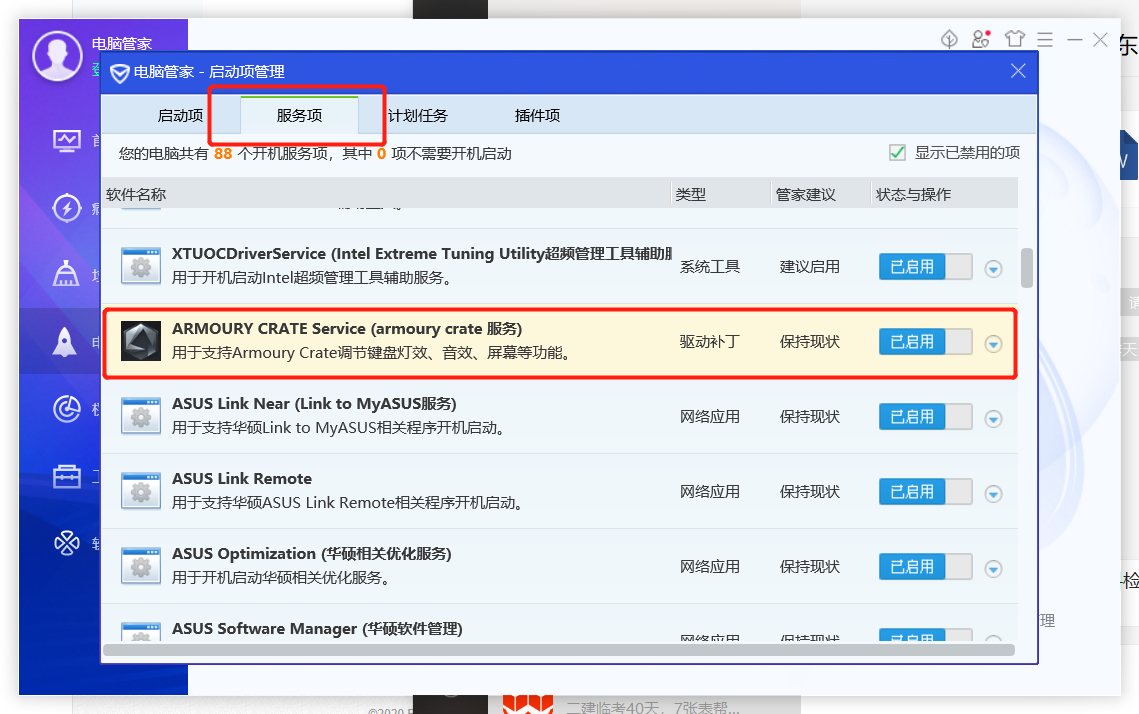
Task: Toggle 已启用 switch for ARMOURY CRATE Service
Action: [x=925, y=341]
